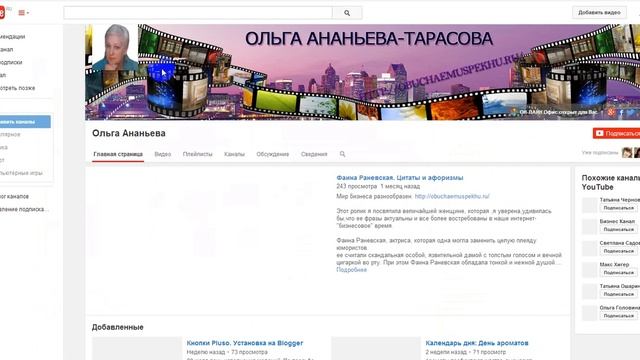640x360 pixels.
Task: Open the Макс Хигер channel name
Action: [x=614, y=264]
